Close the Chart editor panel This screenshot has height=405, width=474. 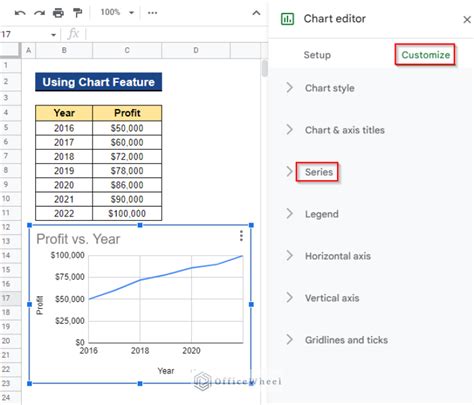[467, 20]
